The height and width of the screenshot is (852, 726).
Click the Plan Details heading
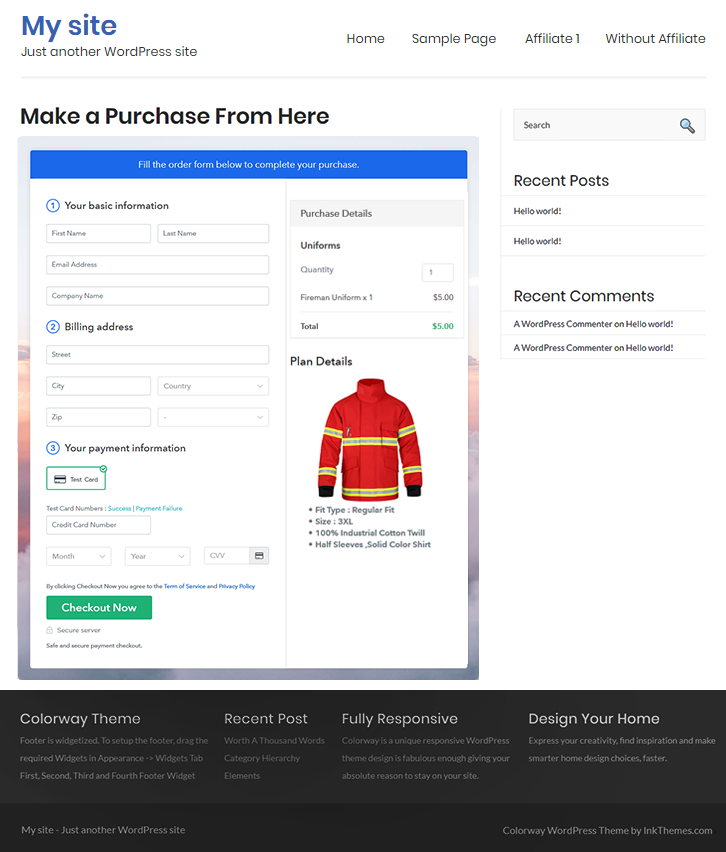[x=321, y=361]
